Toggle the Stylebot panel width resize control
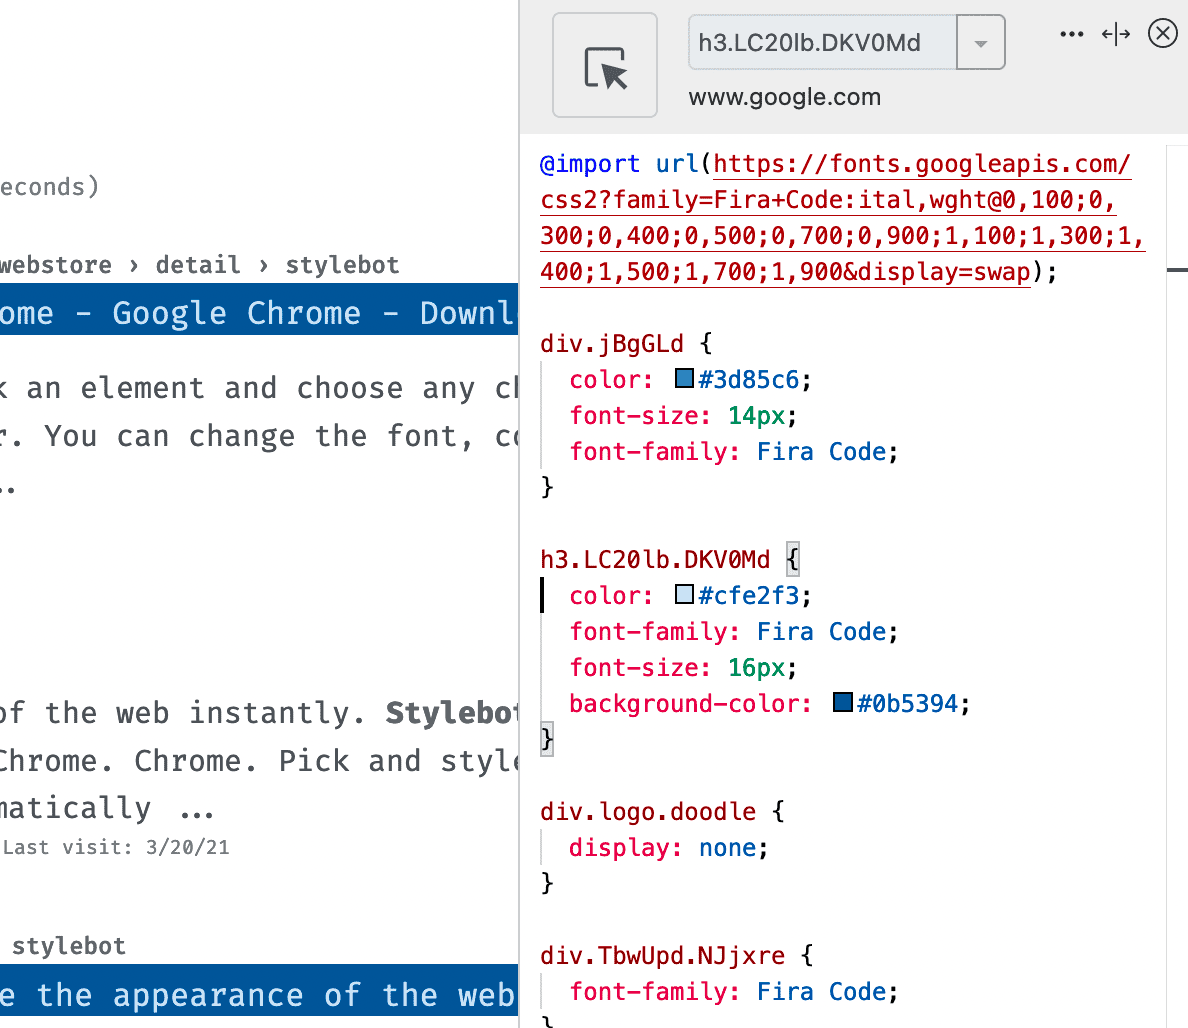 coord(1115,33)
